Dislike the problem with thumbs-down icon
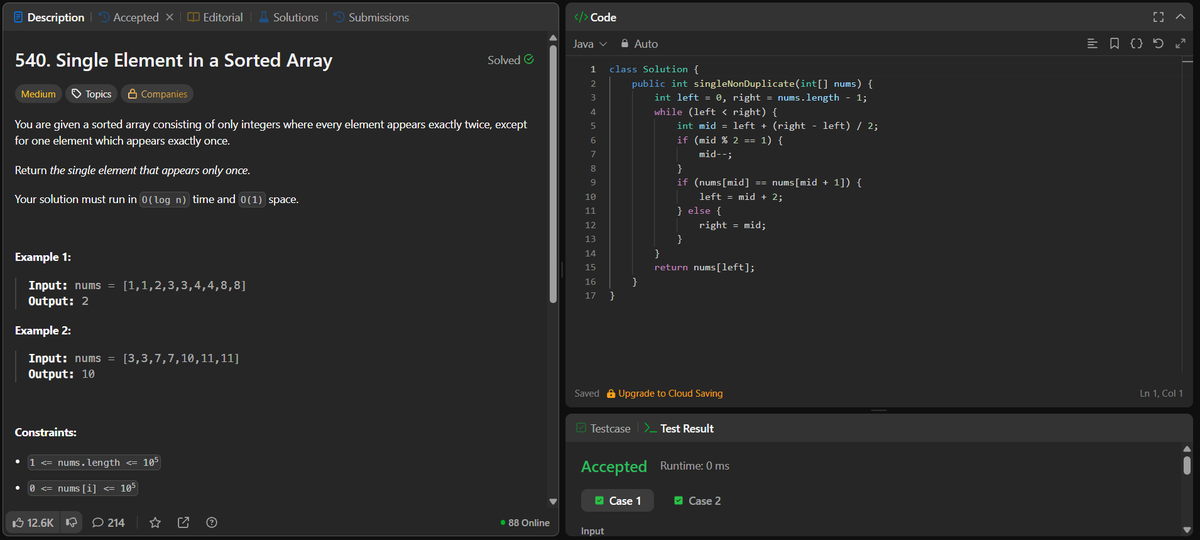The height and width of the screenshot is (540, 1200). coord(71,522)
